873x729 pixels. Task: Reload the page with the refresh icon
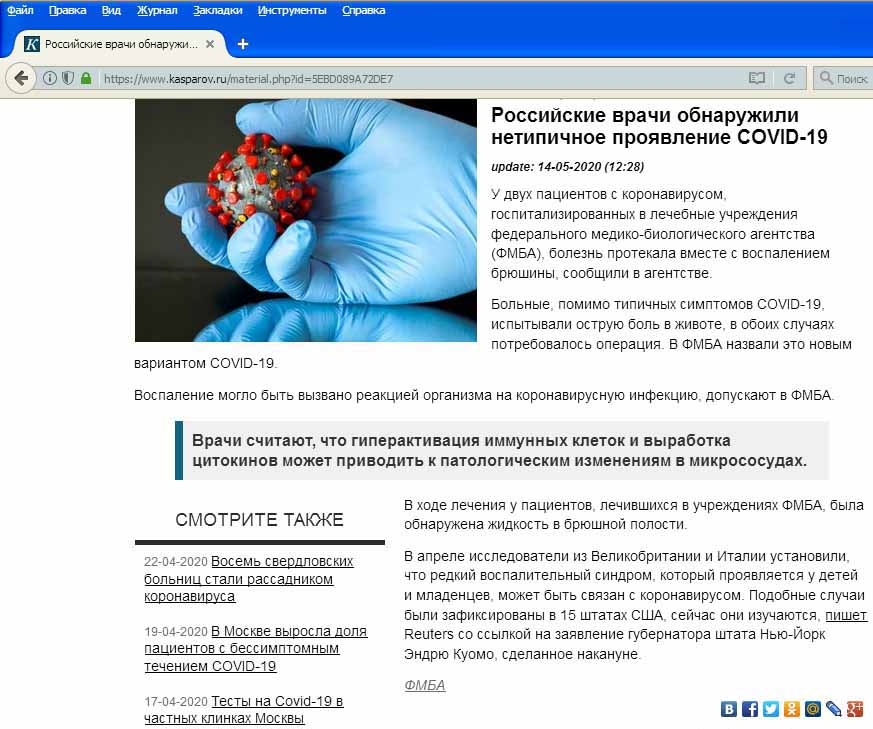click(789, 79)
